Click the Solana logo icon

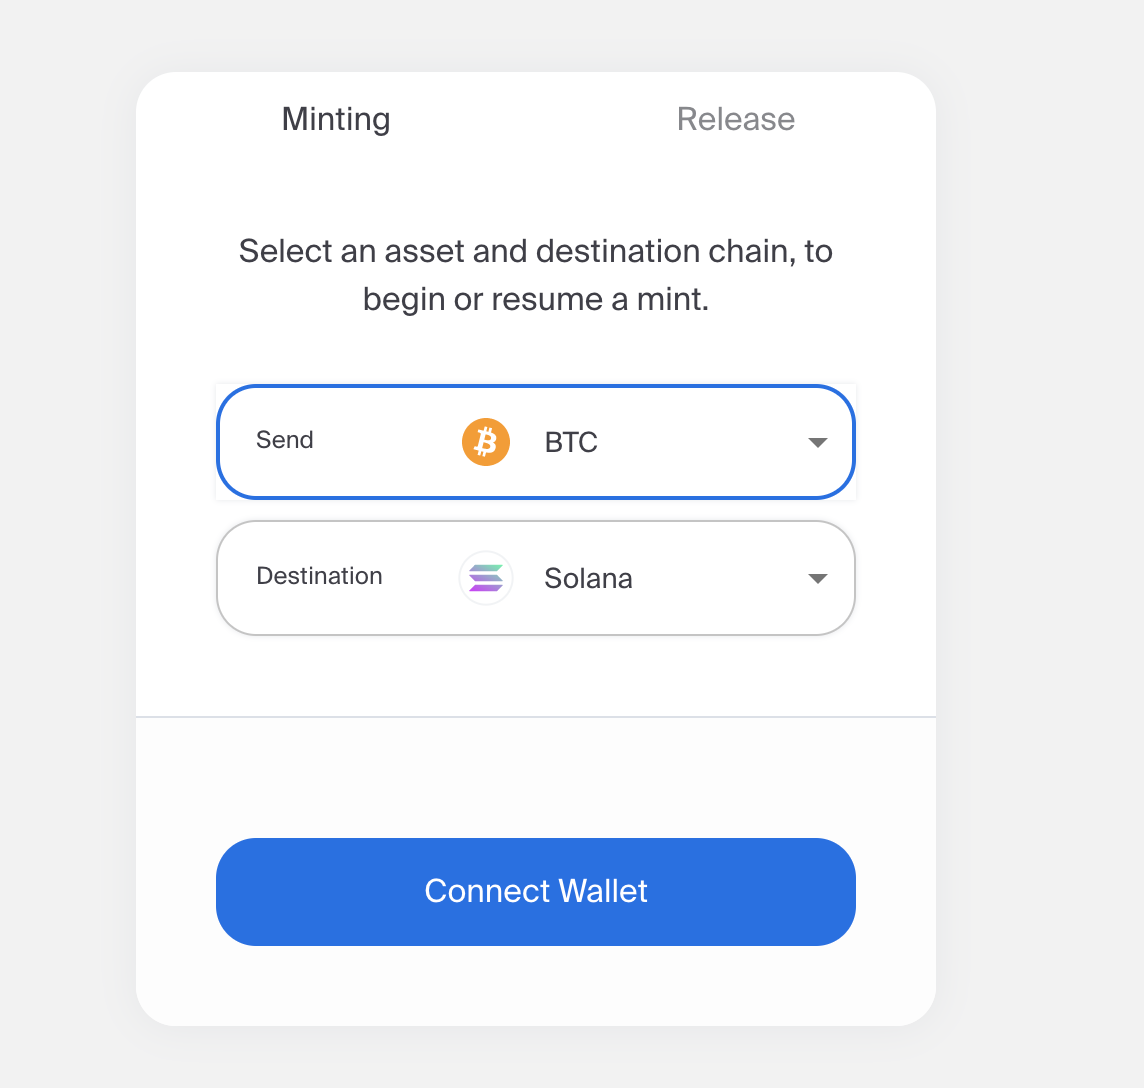[486, 578]
